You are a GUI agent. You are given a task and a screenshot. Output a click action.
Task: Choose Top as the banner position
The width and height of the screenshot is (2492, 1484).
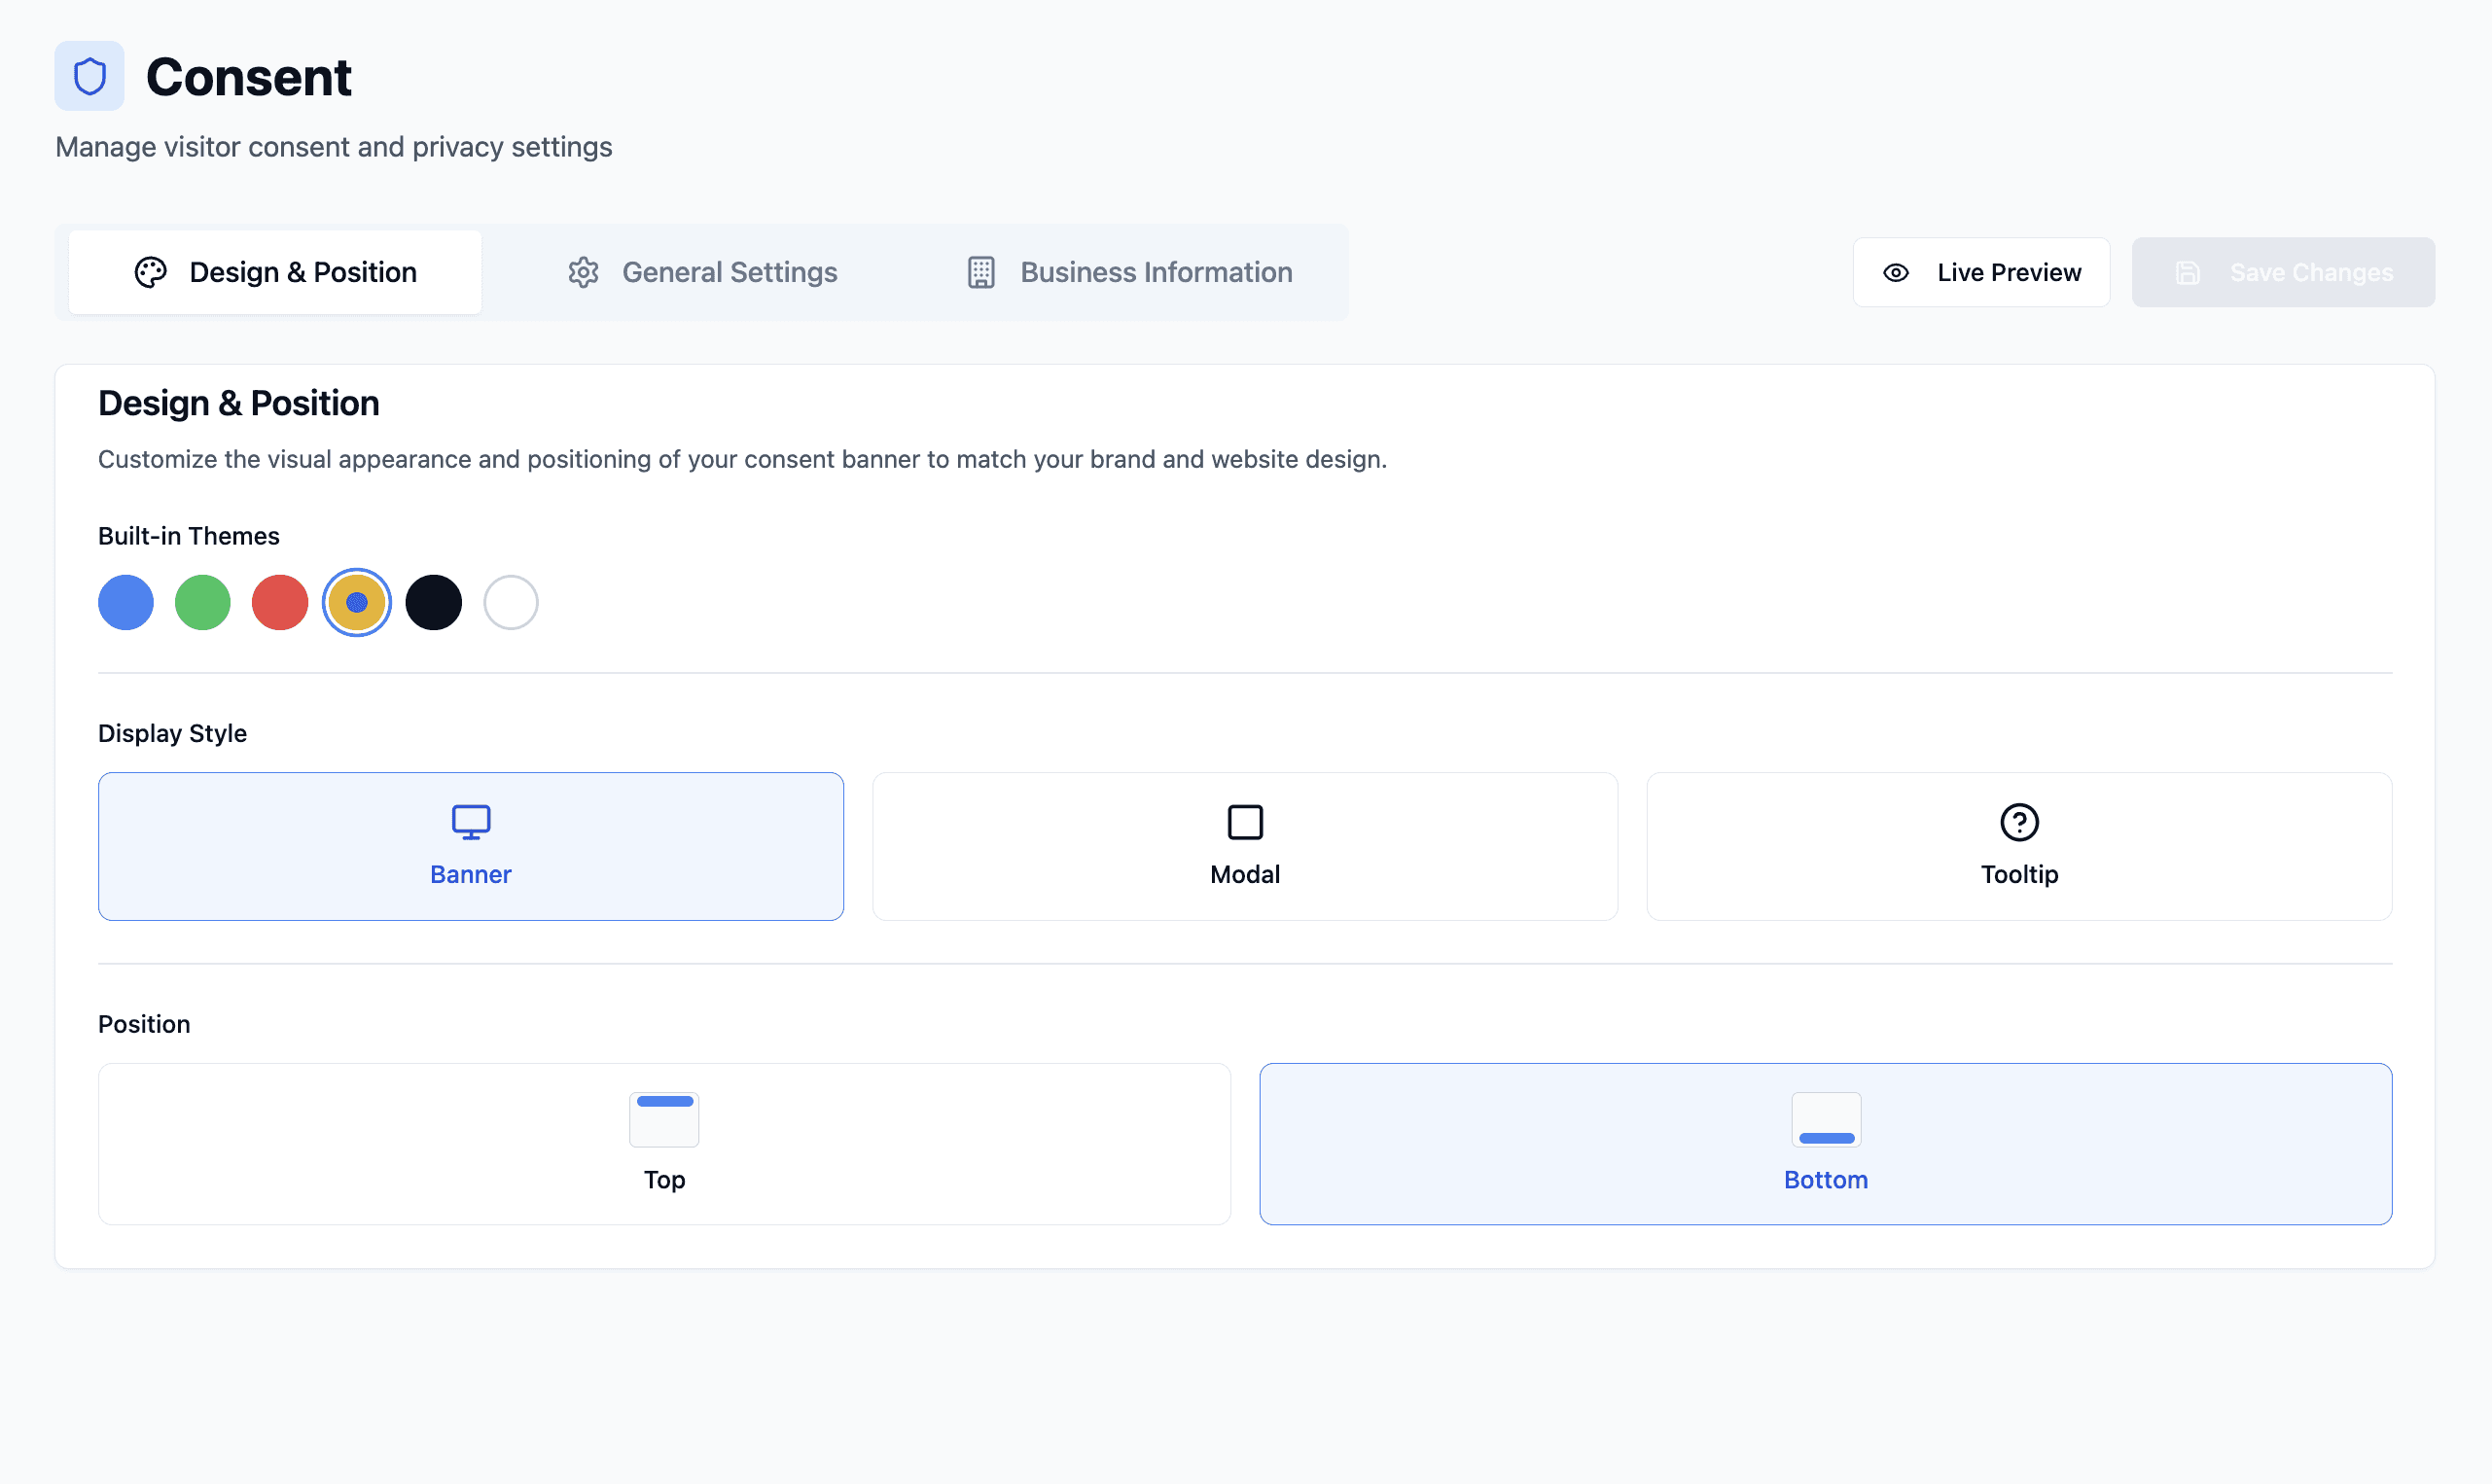click(x=663, y=1143)
